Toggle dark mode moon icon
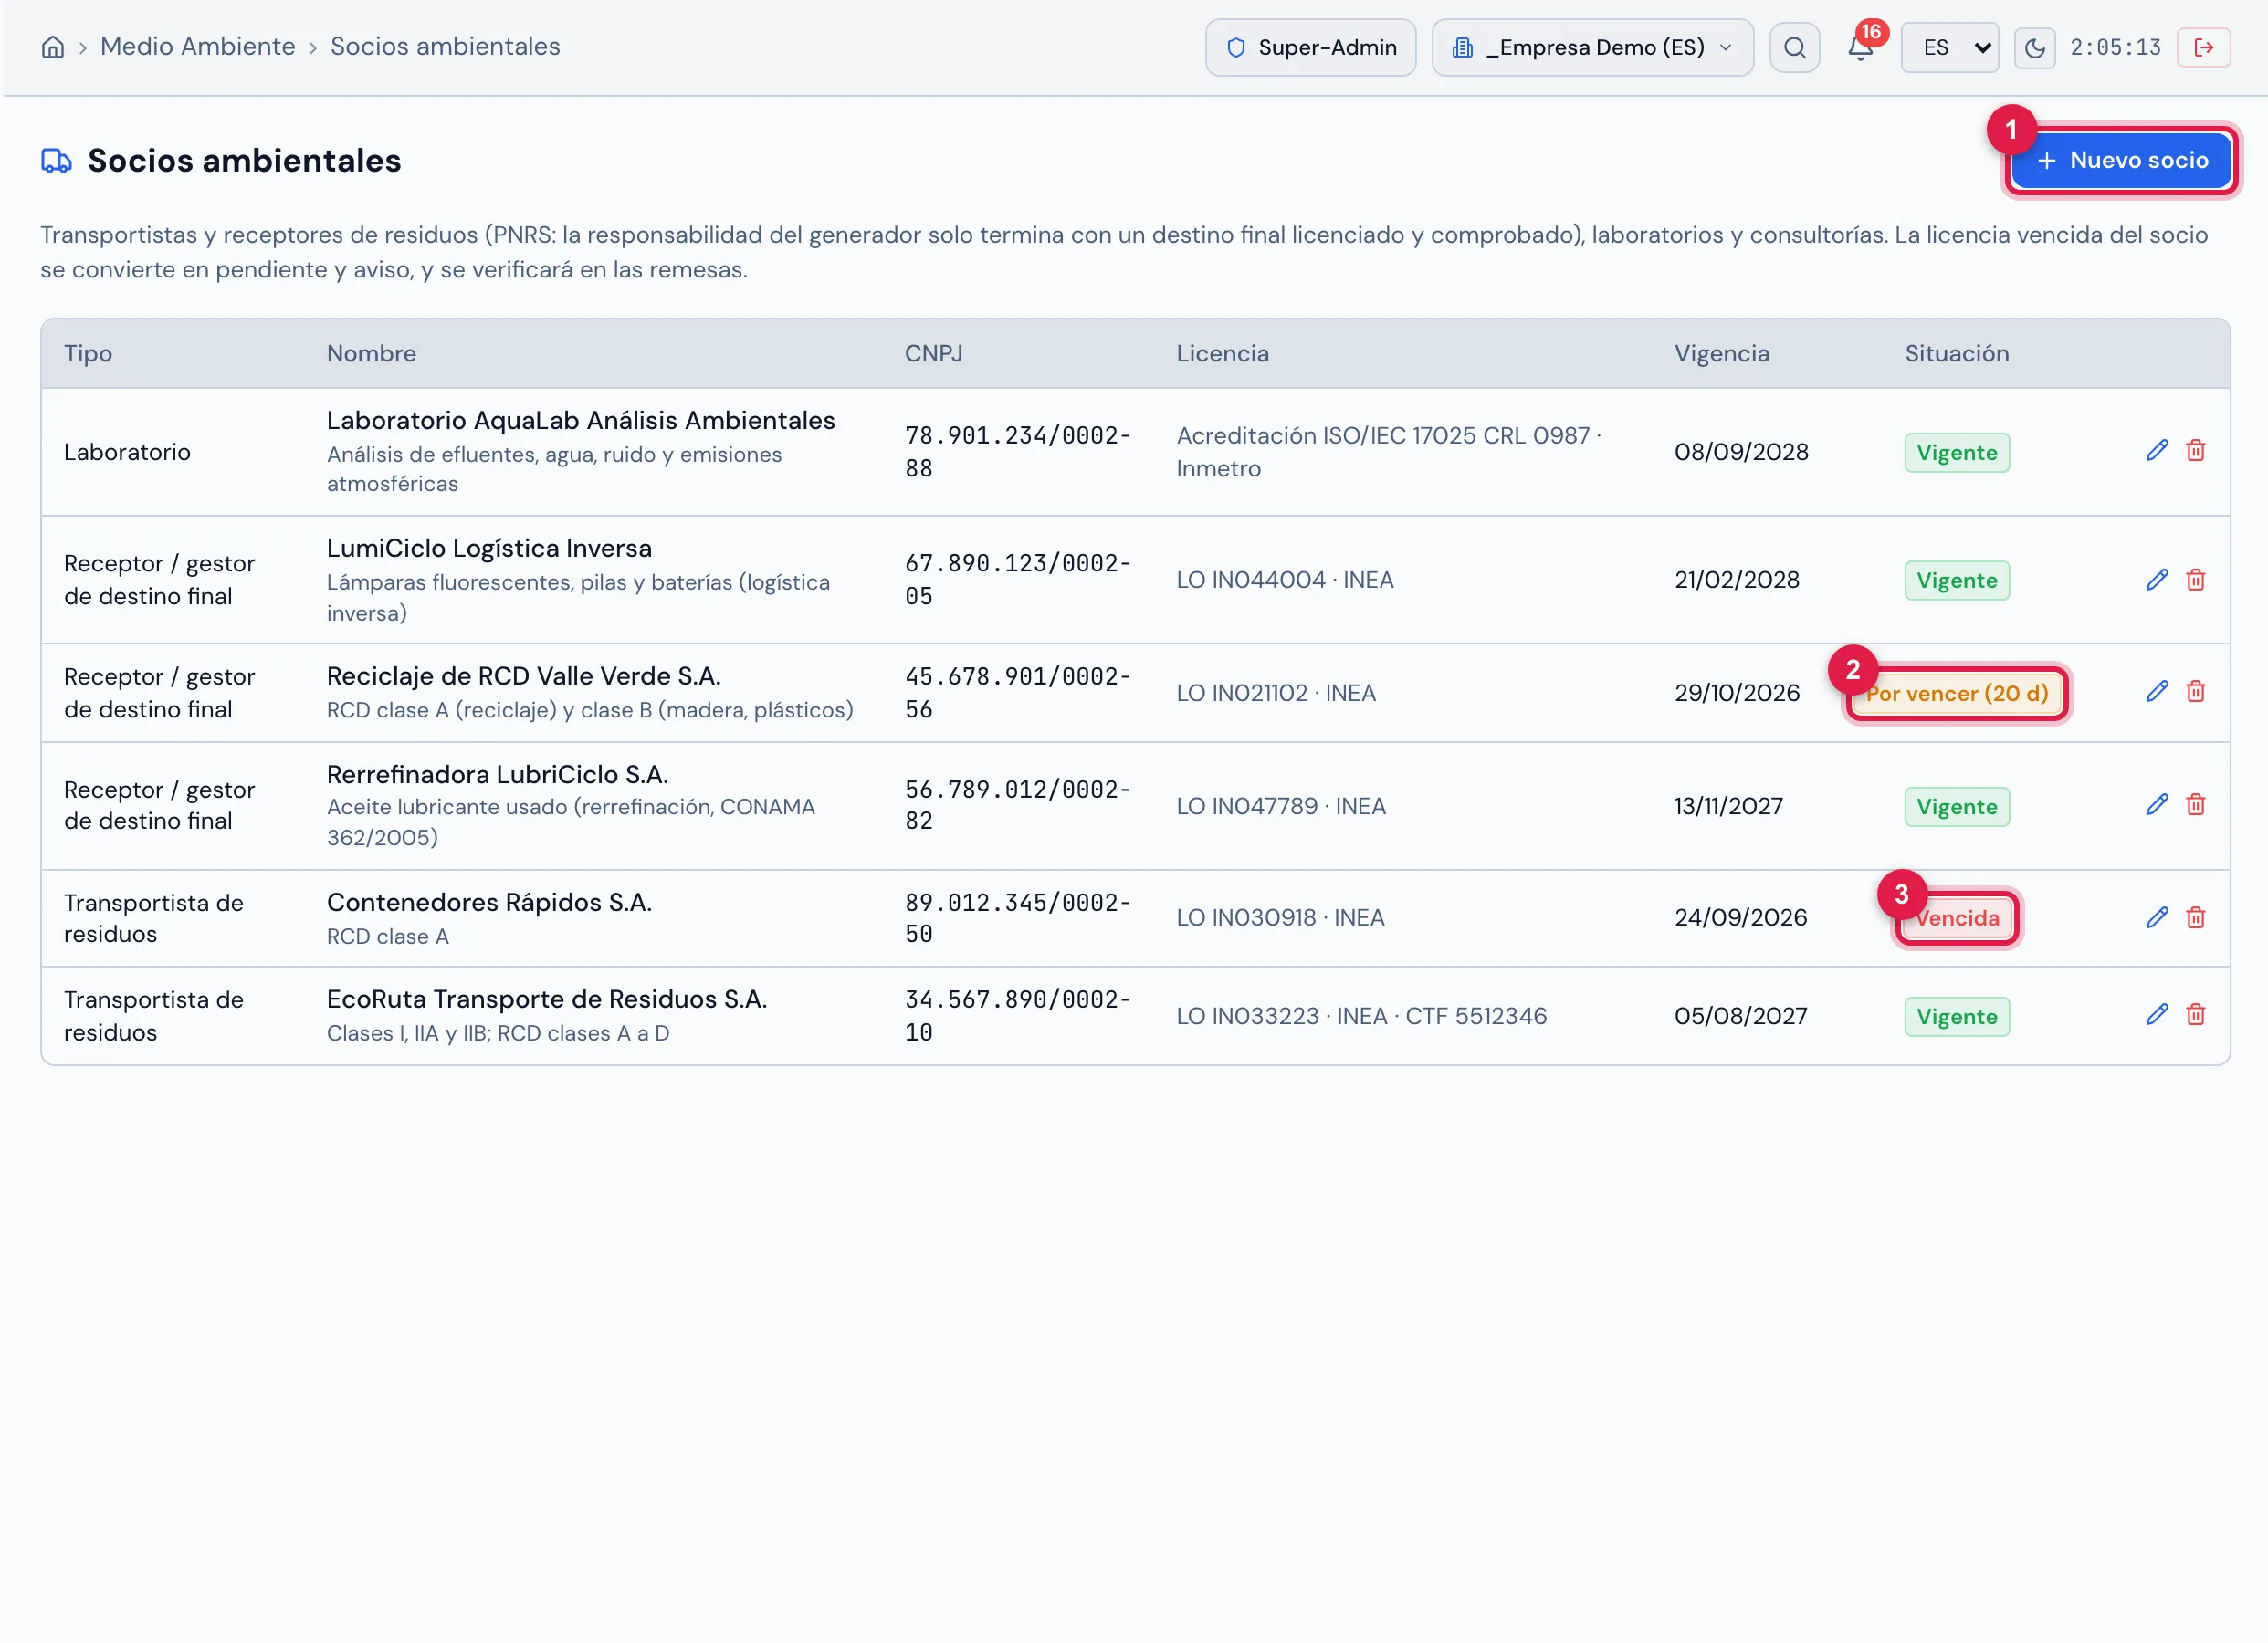The width and height of the screenshot is (2268, 1643). [2034, 47]
